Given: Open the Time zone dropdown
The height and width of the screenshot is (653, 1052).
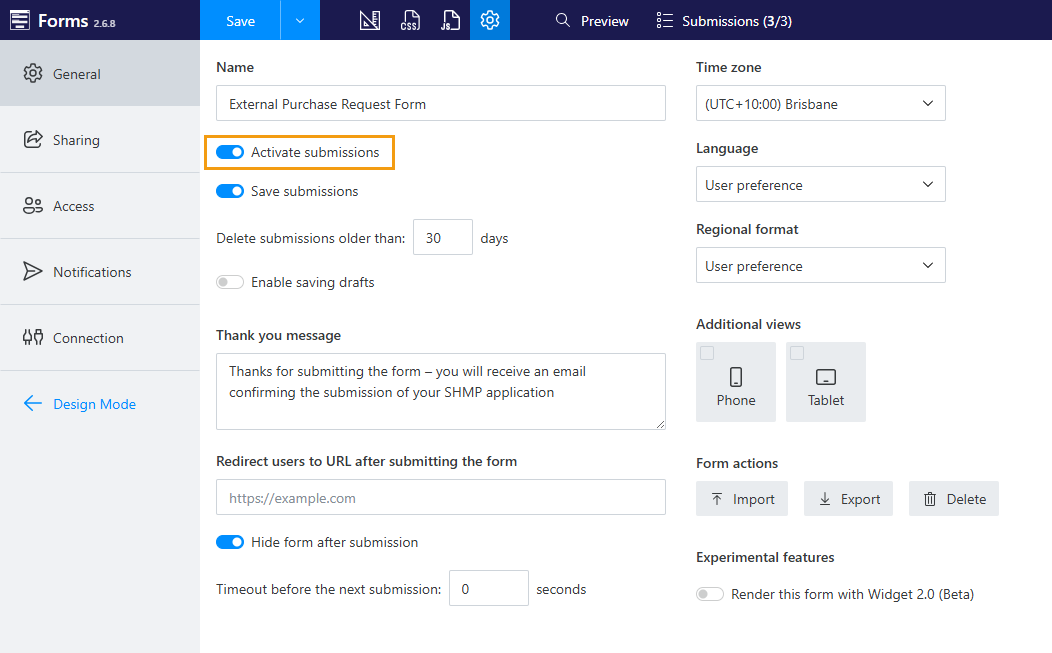Looking at the screenshot, I should (x=820, y=104).
